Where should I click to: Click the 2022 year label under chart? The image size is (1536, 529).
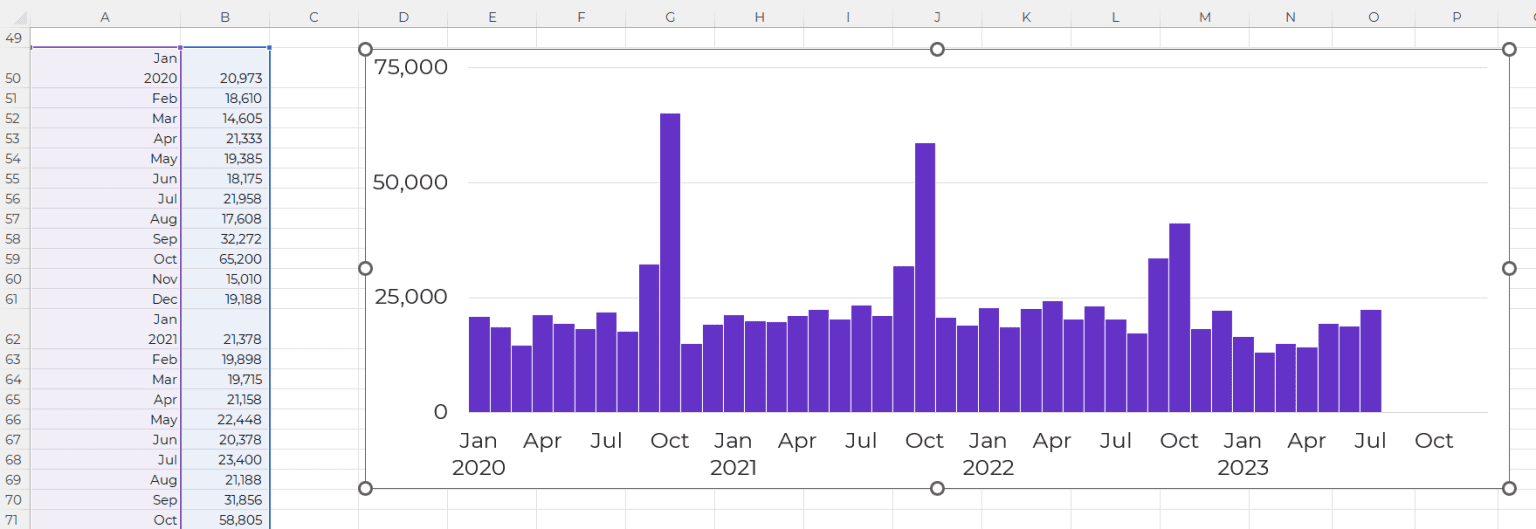pyautogui.click(x=988, y=468)
